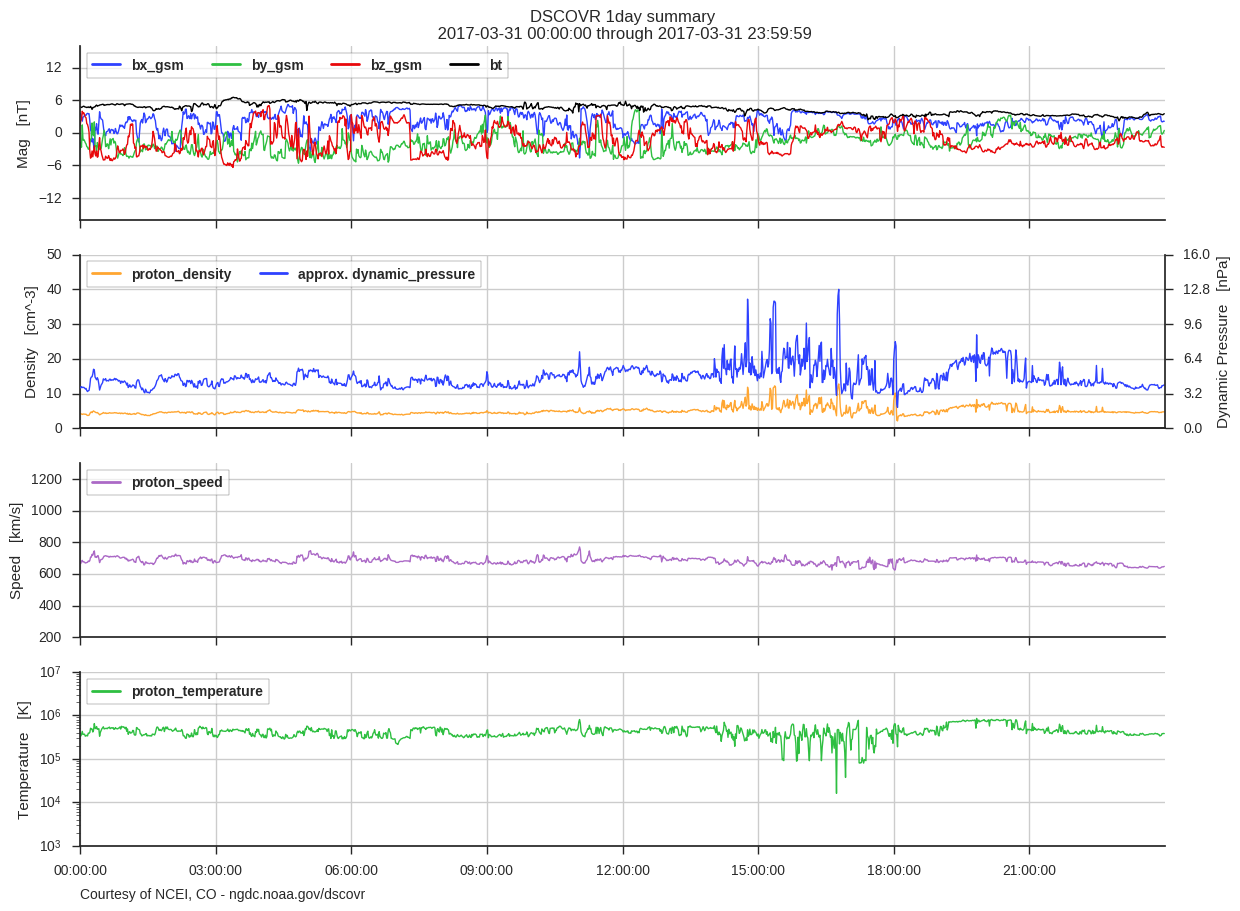1240x911 pixels.
Task: Click the −12 tick on Mag axis
Action: 50,198
